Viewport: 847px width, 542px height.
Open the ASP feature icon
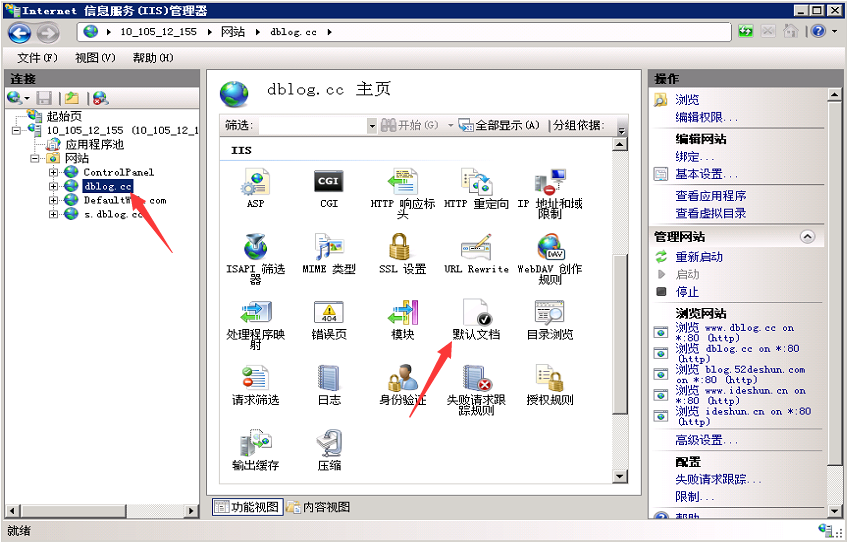[256, 187]
